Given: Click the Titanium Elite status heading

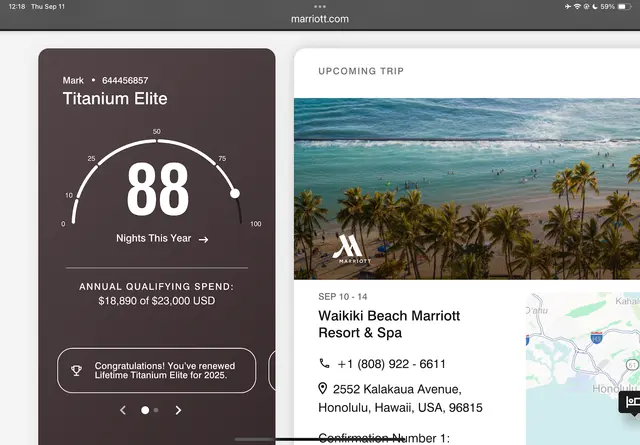Looking at the screenshot, I should (x=115, y=99).
